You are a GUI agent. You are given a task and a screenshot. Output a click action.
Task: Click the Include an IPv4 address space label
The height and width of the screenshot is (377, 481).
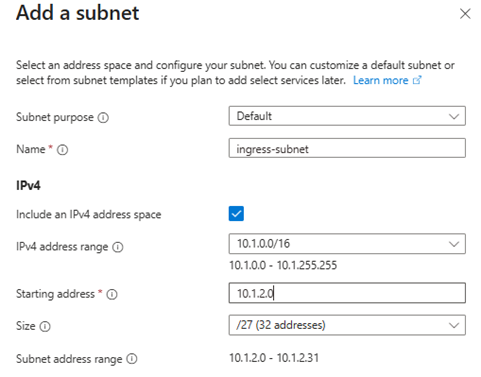[x=89, y=214]
